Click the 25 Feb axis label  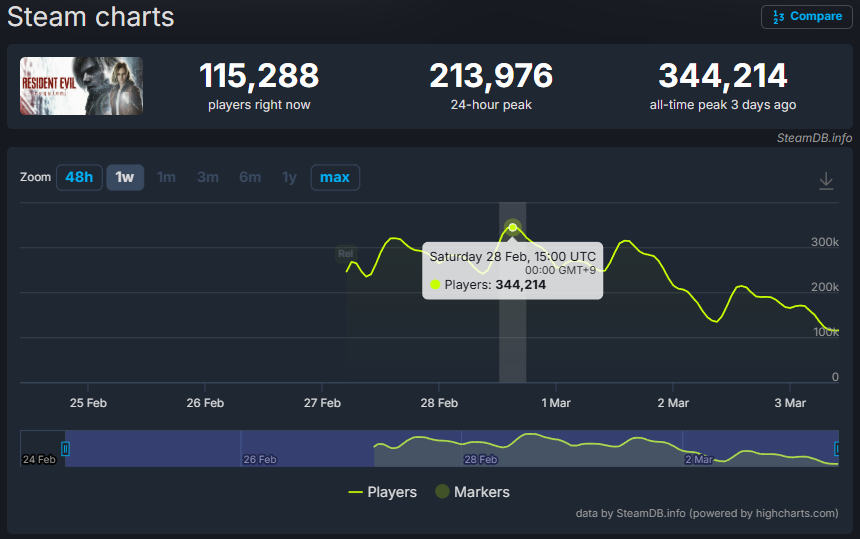click(x=88, y=403)
